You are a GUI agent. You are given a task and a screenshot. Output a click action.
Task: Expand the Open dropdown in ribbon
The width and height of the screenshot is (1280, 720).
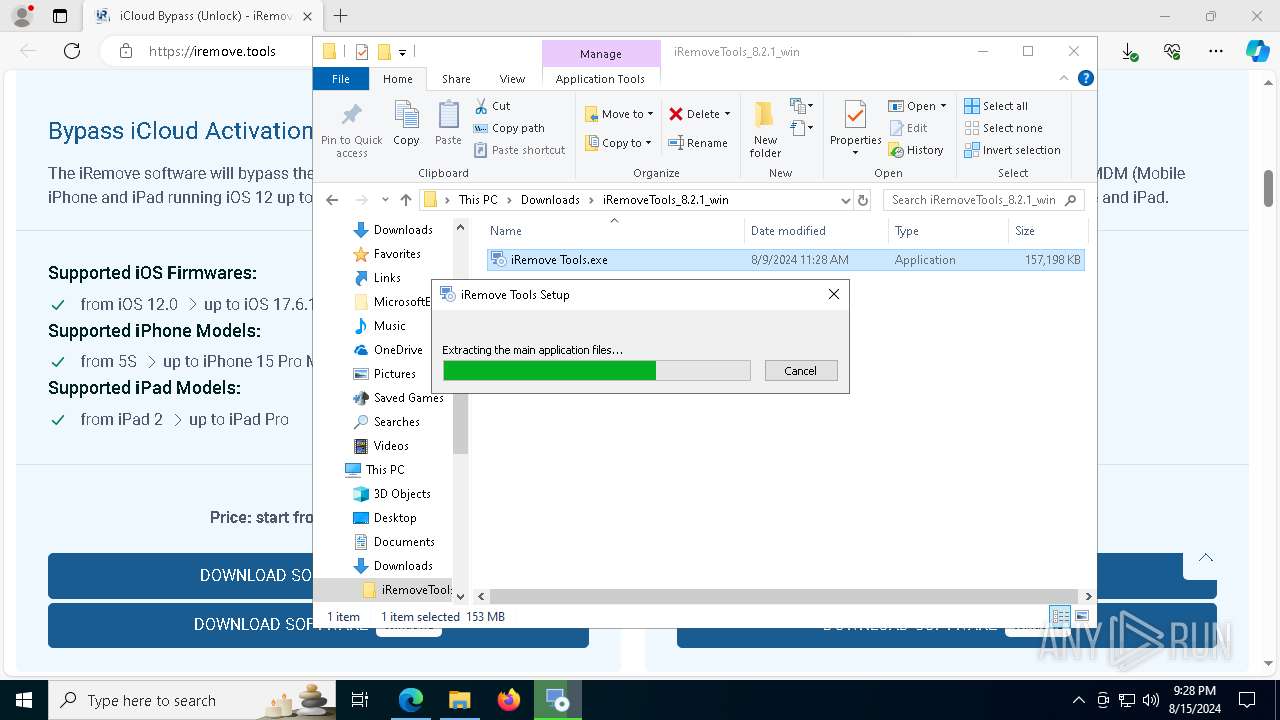pyautogui.click(x=943, y=106)
